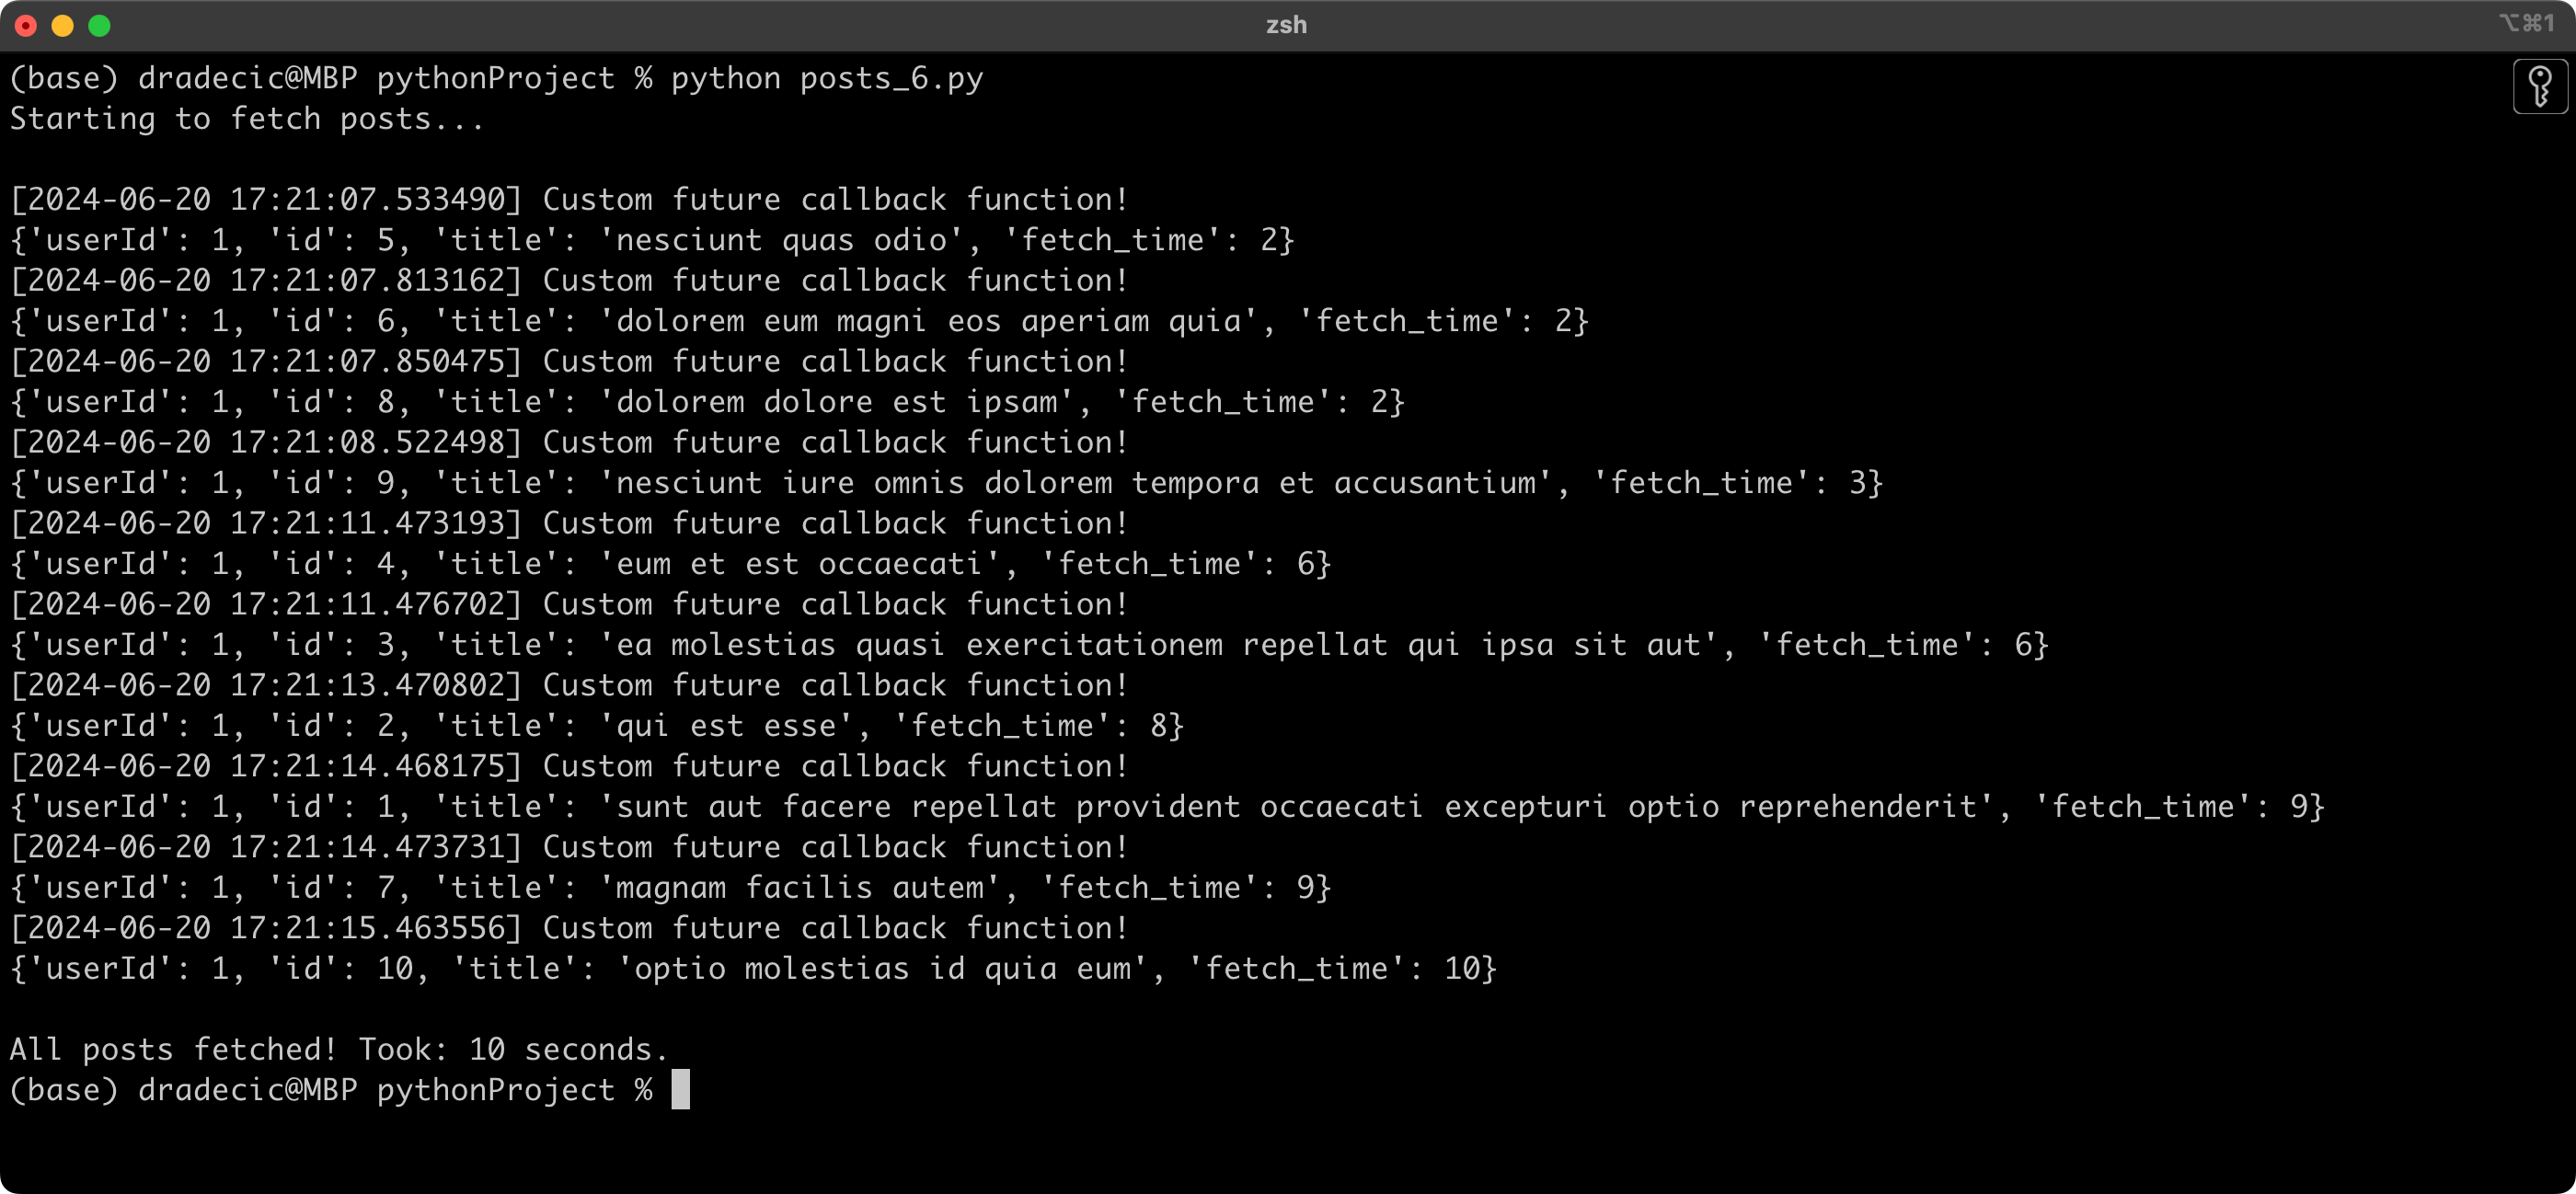The image size is (2576, 1194).
Task: Click the ⌥⌘1 shortcut indicator
Action: pyautogui.click(x=2526, y=23)
